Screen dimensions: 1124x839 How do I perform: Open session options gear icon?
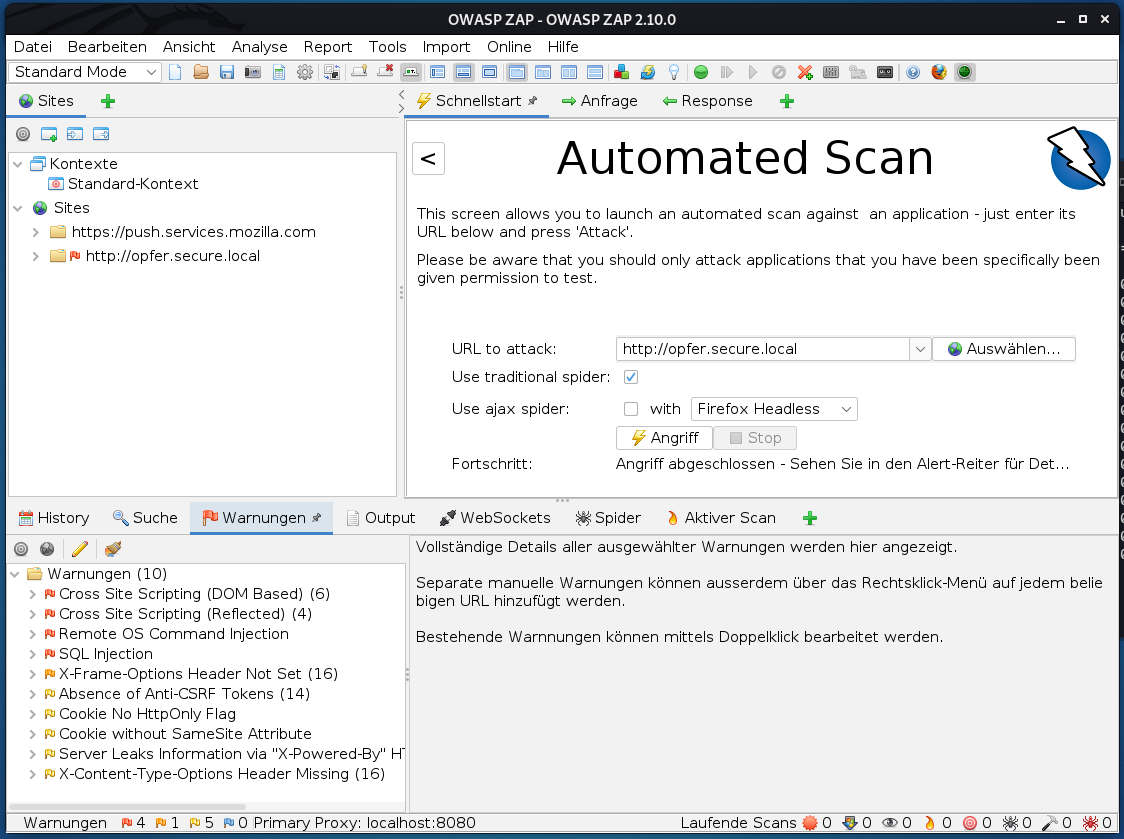click(x=305, y=72)
